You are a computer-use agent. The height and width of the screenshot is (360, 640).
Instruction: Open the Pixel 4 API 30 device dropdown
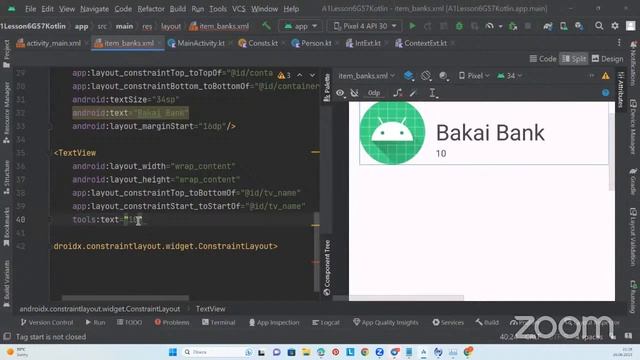point(364,26)
